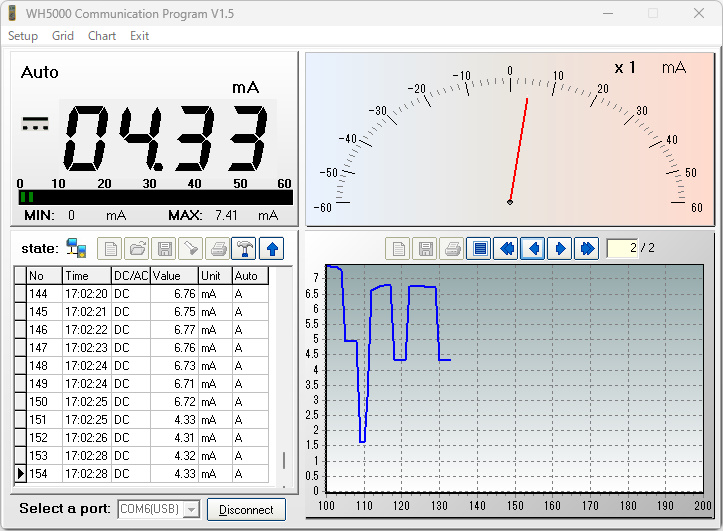
Task: Click the grid open folder icon
Action: pos(136,248)
